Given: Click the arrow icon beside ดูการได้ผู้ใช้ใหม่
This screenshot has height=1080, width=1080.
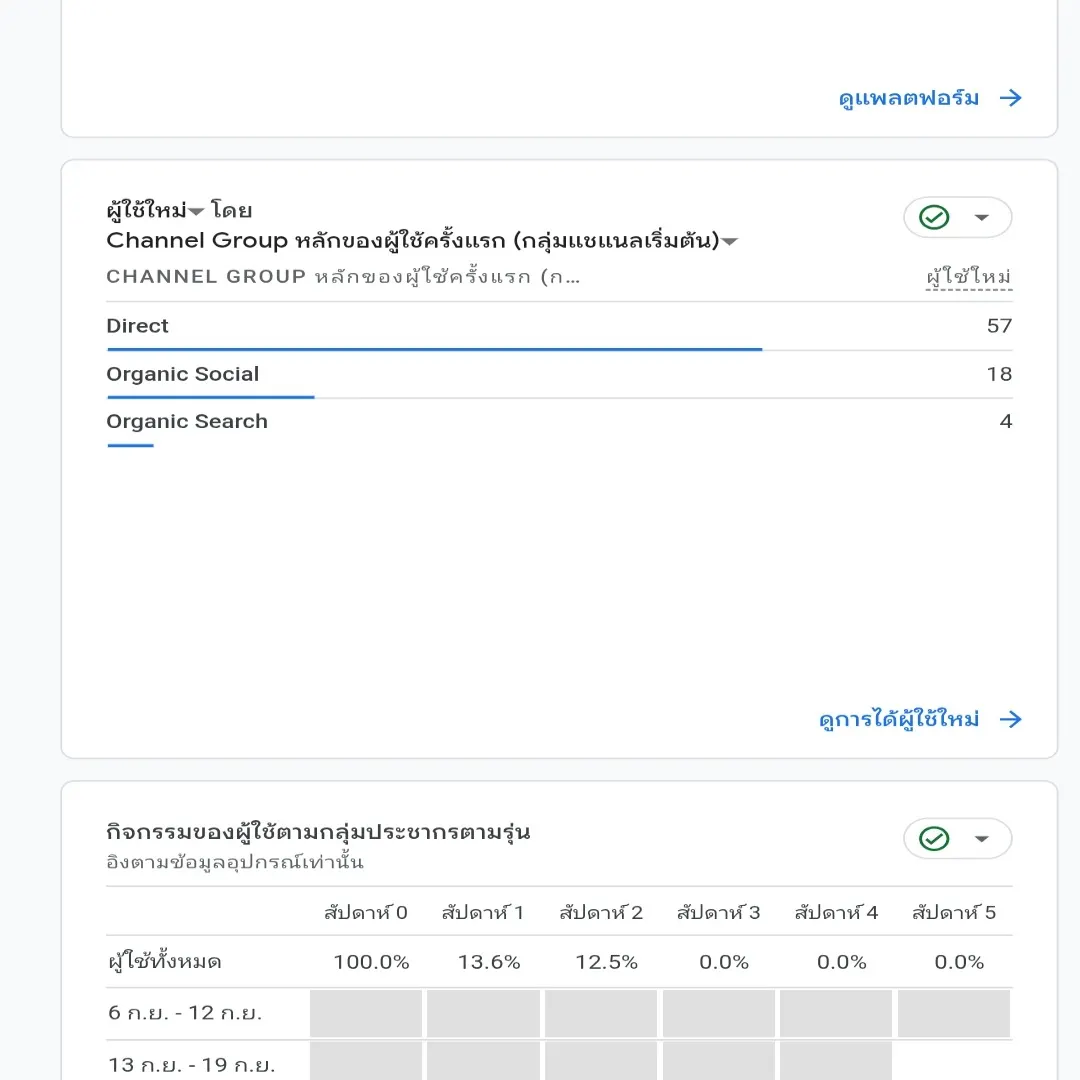Looking at the screenshot, I should tap(1010, 720).
